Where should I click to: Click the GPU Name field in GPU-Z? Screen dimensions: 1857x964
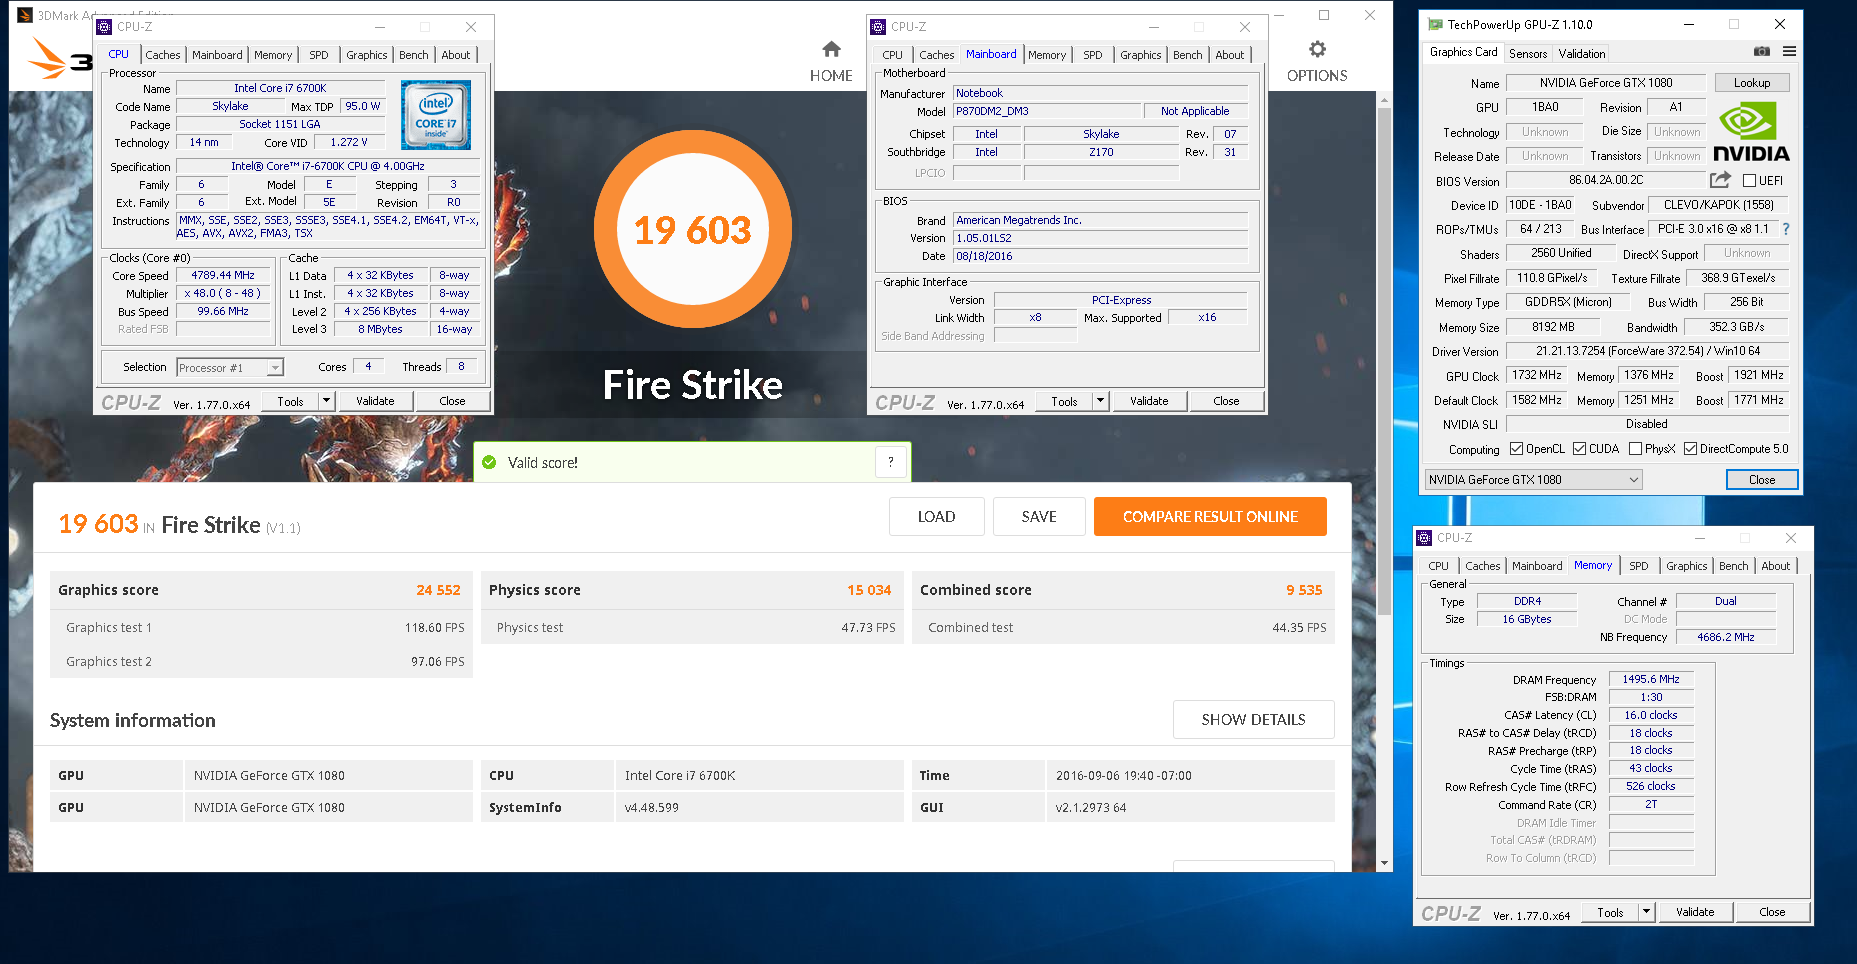[1605, 83]
